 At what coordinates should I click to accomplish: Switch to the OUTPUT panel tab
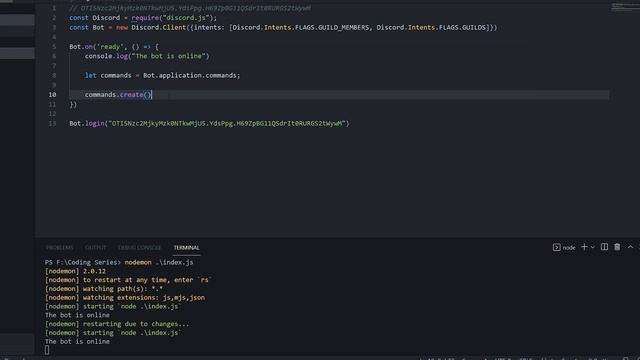(96, 248)
